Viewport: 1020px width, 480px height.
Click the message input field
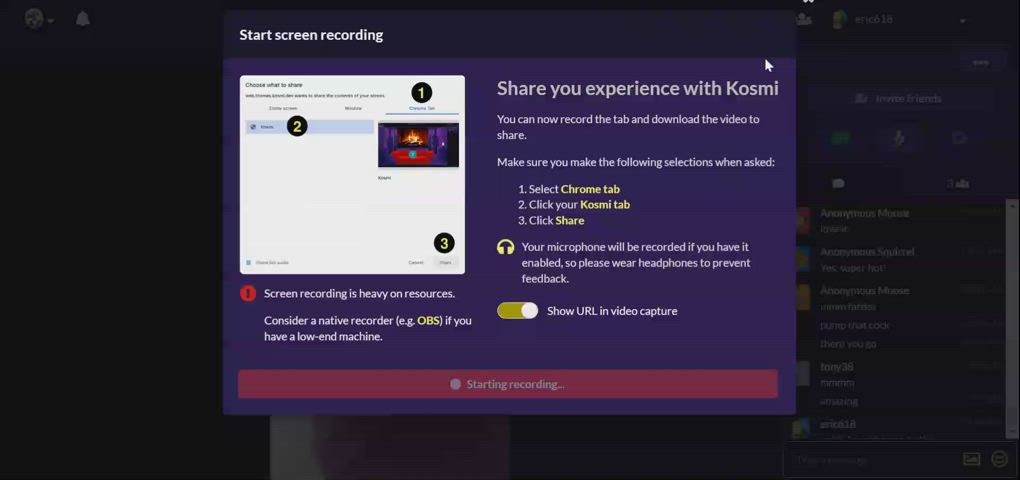[873, 460]
